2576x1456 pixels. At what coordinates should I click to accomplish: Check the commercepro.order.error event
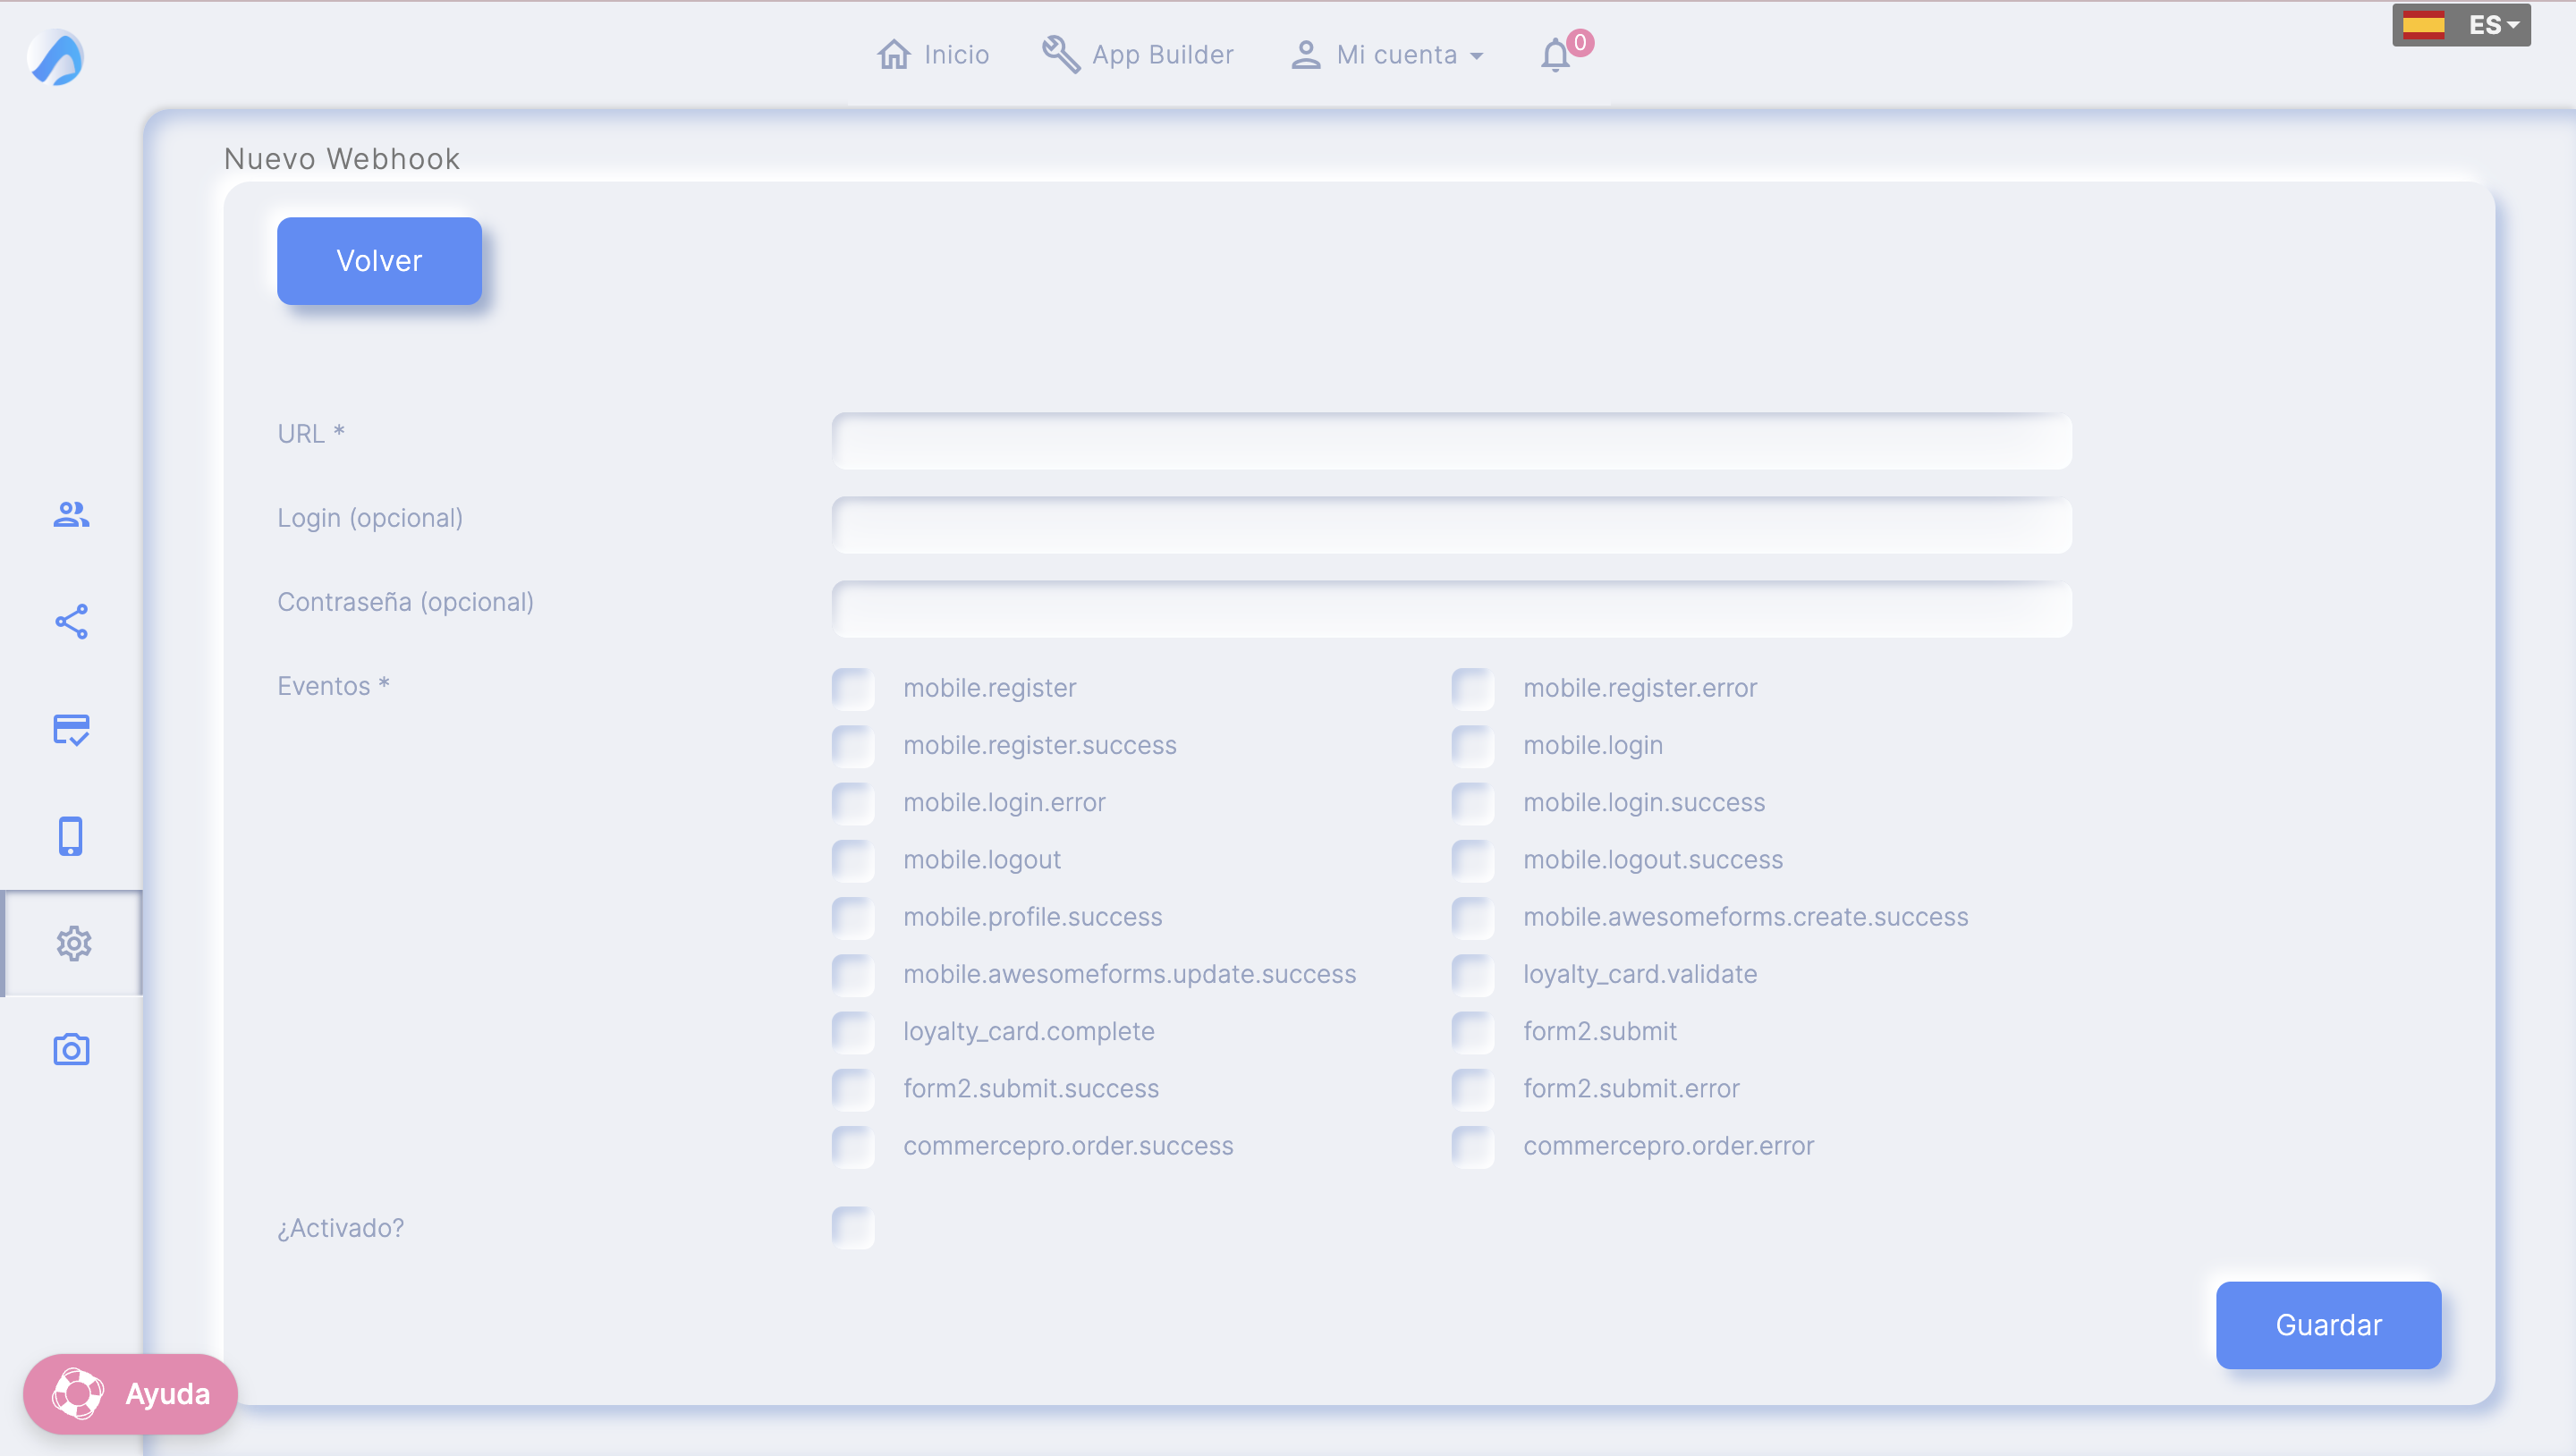click(x=1473, y=1145)
